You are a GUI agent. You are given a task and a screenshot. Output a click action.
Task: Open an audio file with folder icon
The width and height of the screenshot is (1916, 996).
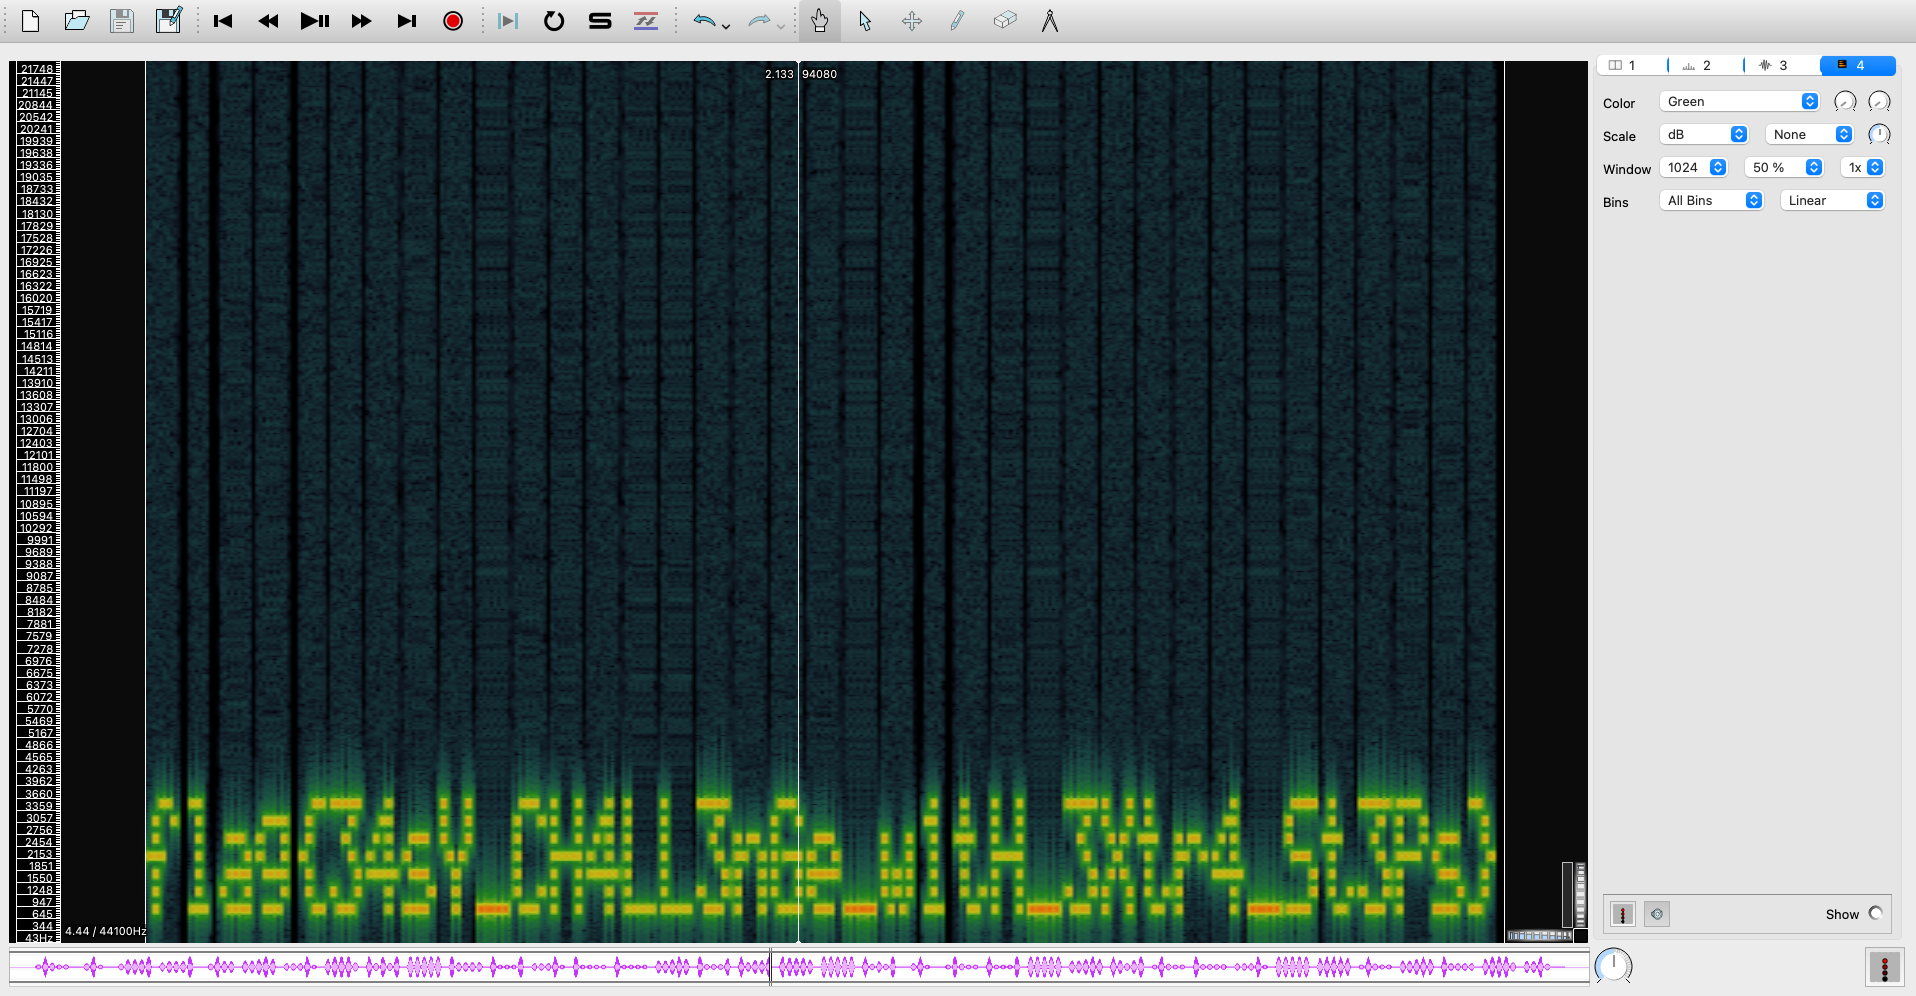point(76,21)
